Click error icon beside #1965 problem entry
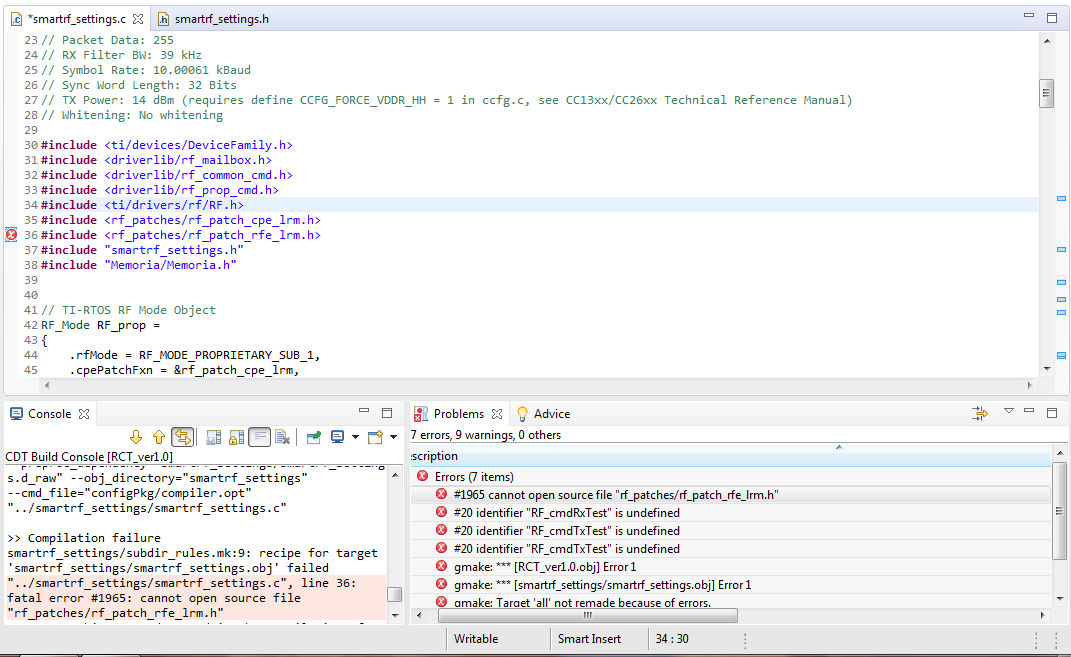1071x657 pixels. (441, 494)
